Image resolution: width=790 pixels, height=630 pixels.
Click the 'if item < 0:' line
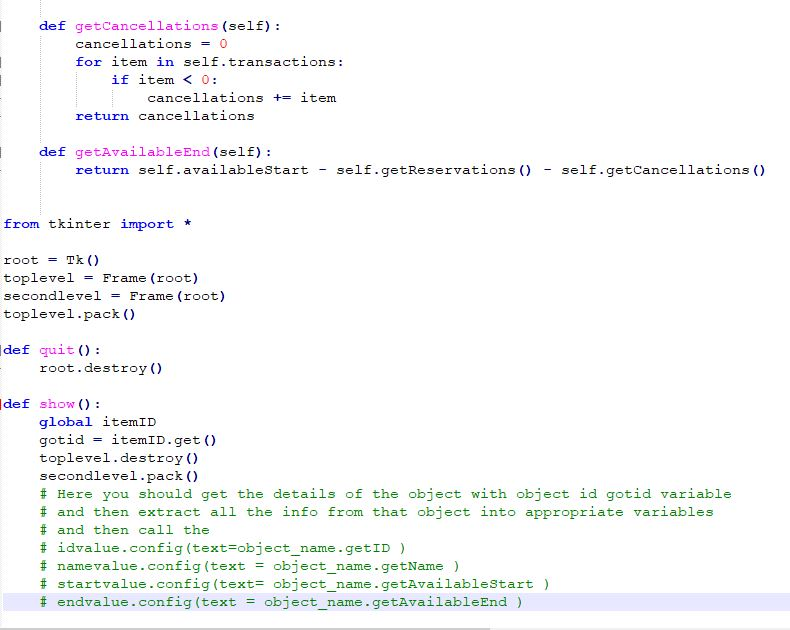coord(164,80)
